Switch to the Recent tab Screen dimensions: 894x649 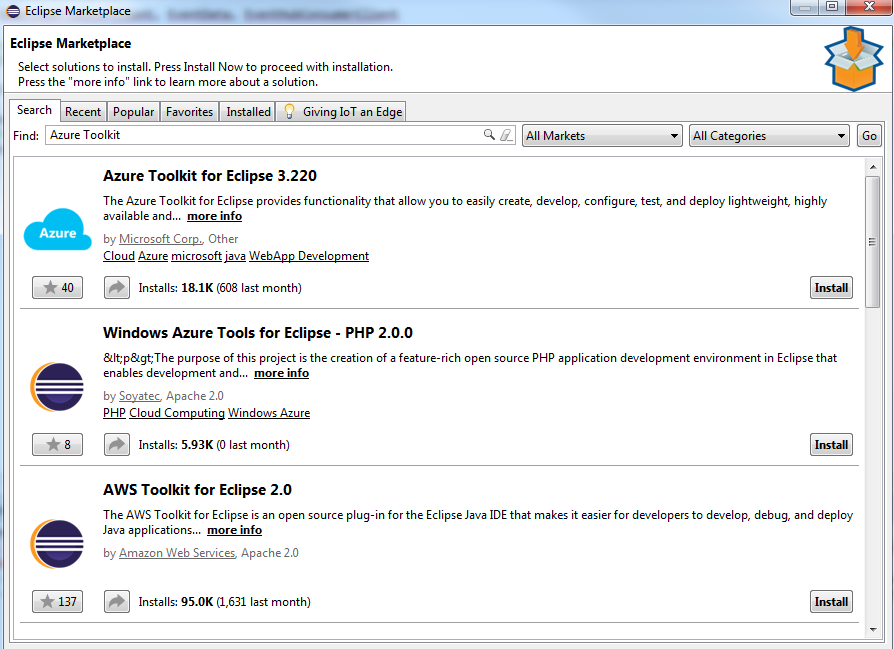click(x=83, y=112)
